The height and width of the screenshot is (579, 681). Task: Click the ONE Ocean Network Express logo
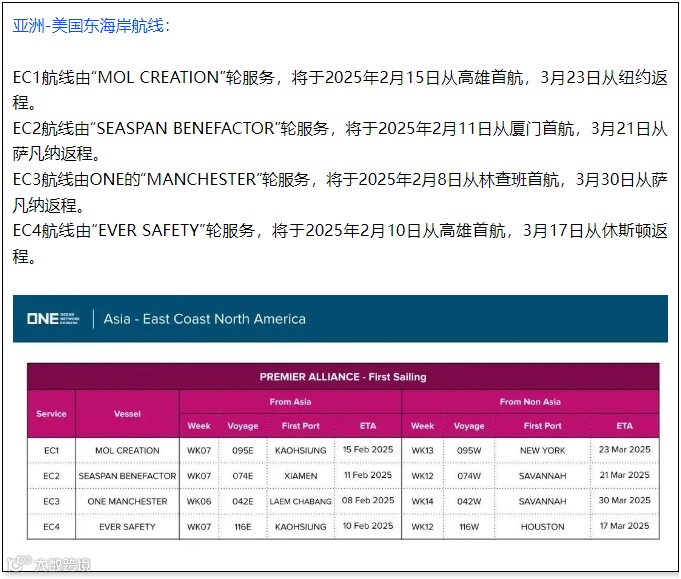[53, 319]
